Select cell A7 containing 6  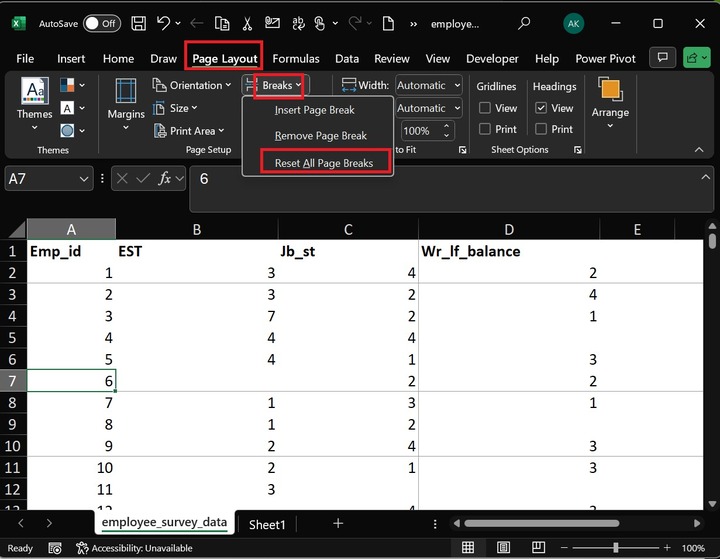tap(71, 380)
